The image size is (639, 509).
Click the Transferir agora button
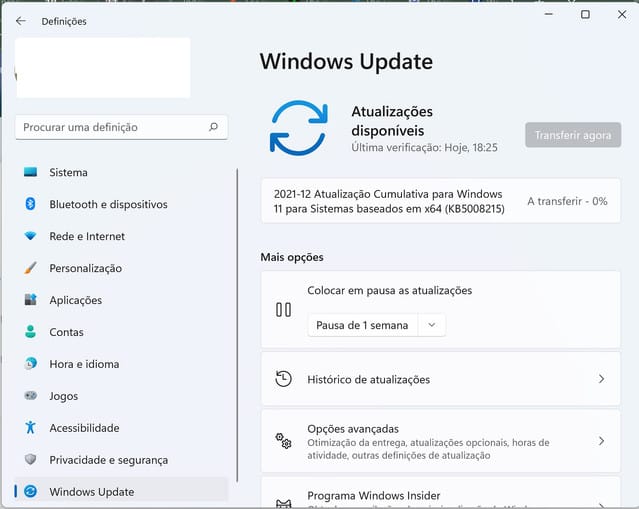573,135
